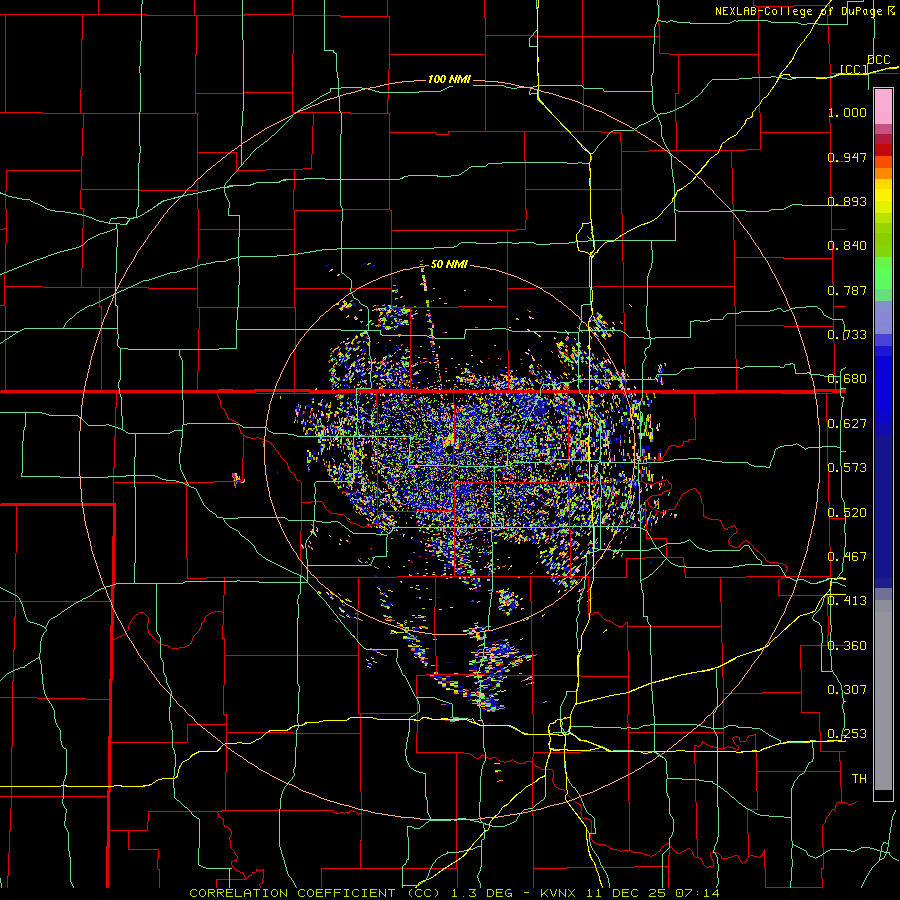Click the 0.627 legend value
Viewport: 900px width, 900px height.
(847, 424)
